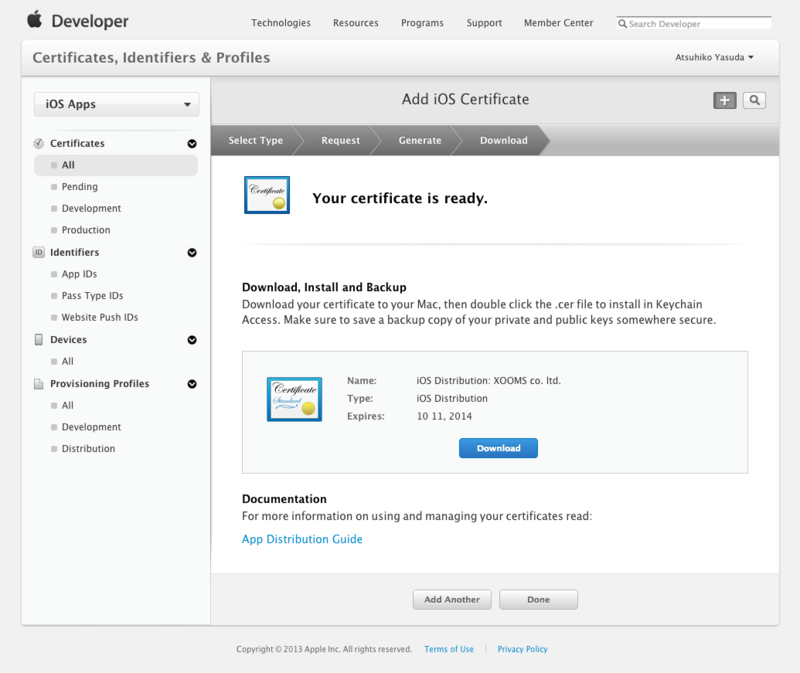Click the Select Type step
The height and width of the screenshot is (673, 800).
255,140
